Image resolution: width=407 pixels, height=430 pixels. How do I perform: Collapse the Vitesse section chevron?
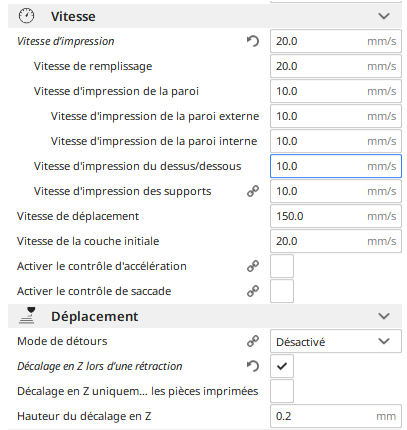coord(384,16)
